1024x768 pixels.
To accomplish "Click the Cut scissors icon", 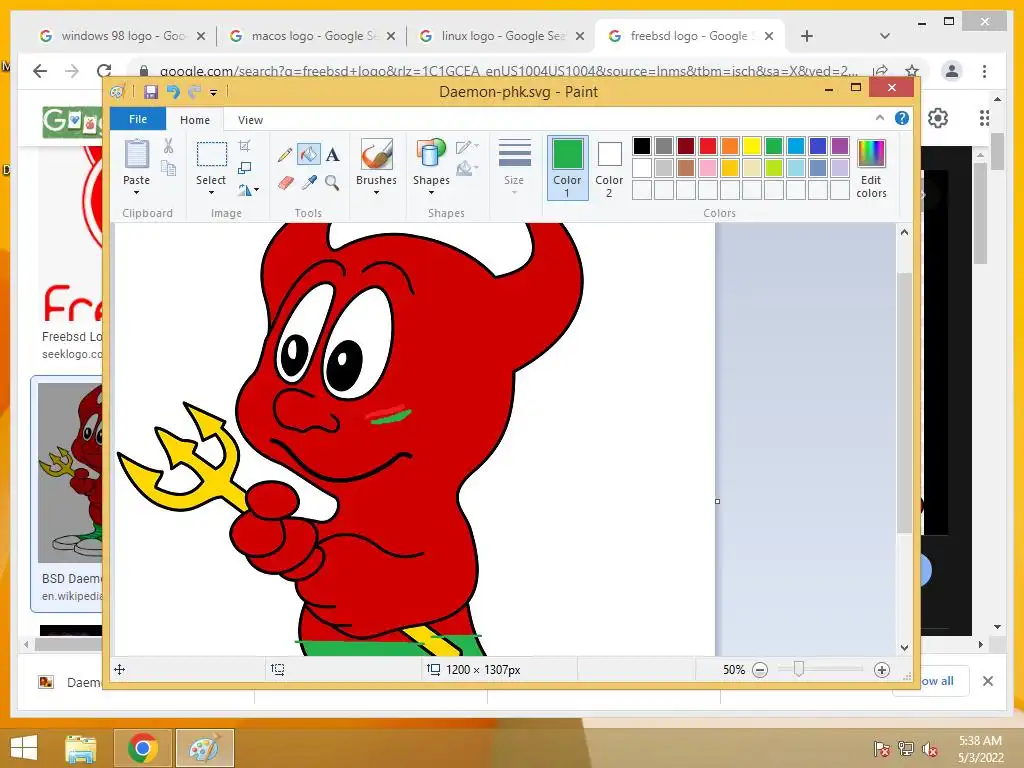I will [168, 146].
